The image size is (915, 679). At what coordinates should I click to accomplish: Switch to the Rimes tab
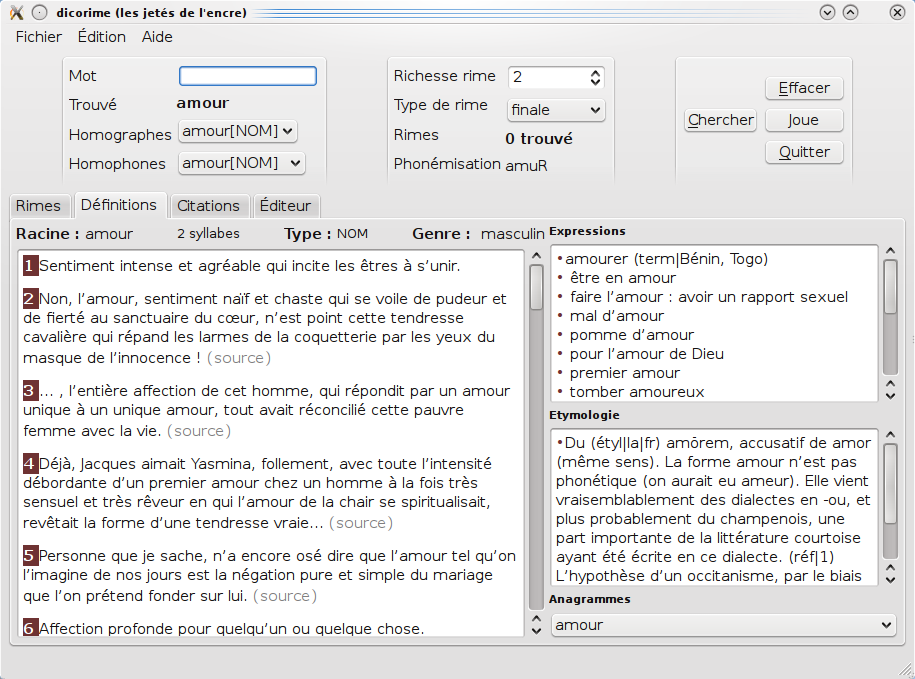tap(38, 206)
